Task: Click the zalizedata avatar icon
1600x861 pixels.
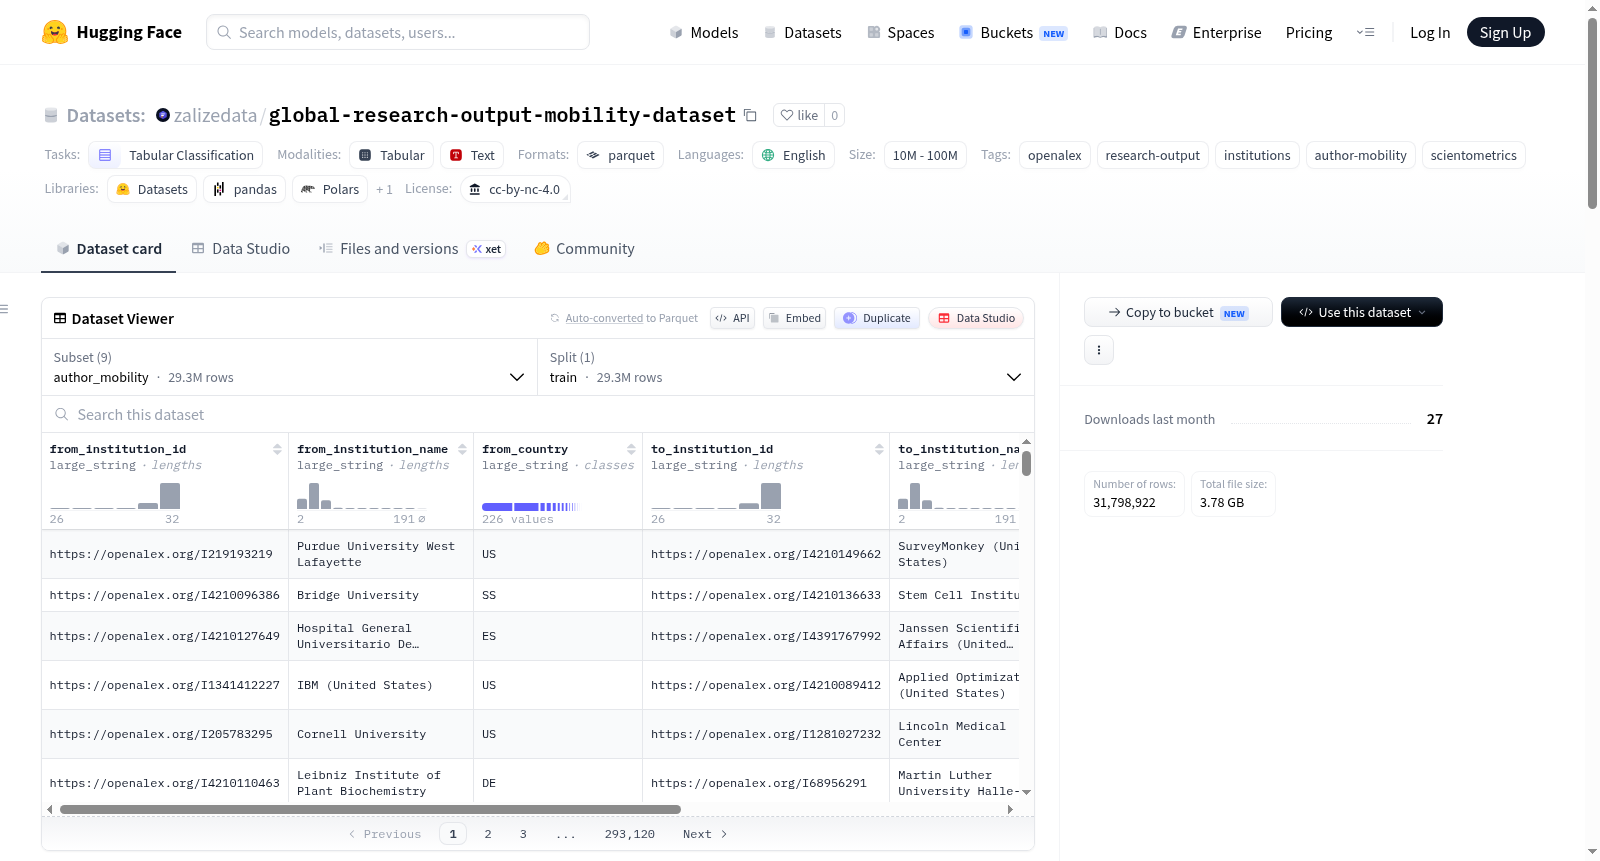Action: (163, 115)
